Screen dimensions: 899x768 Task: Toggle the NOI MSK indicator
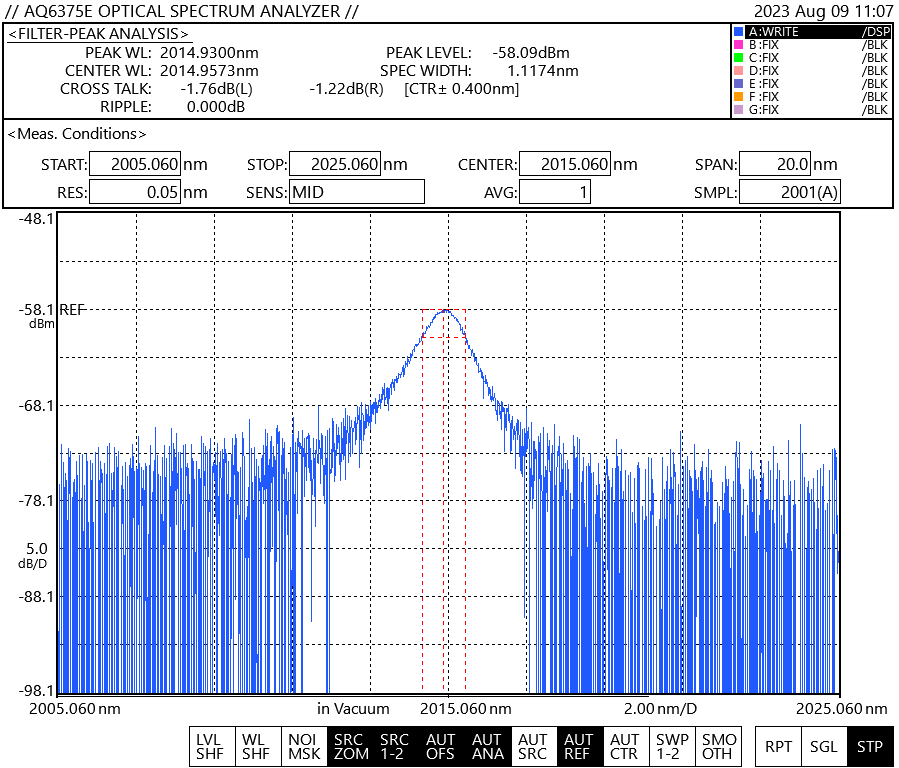click(303, 746)
